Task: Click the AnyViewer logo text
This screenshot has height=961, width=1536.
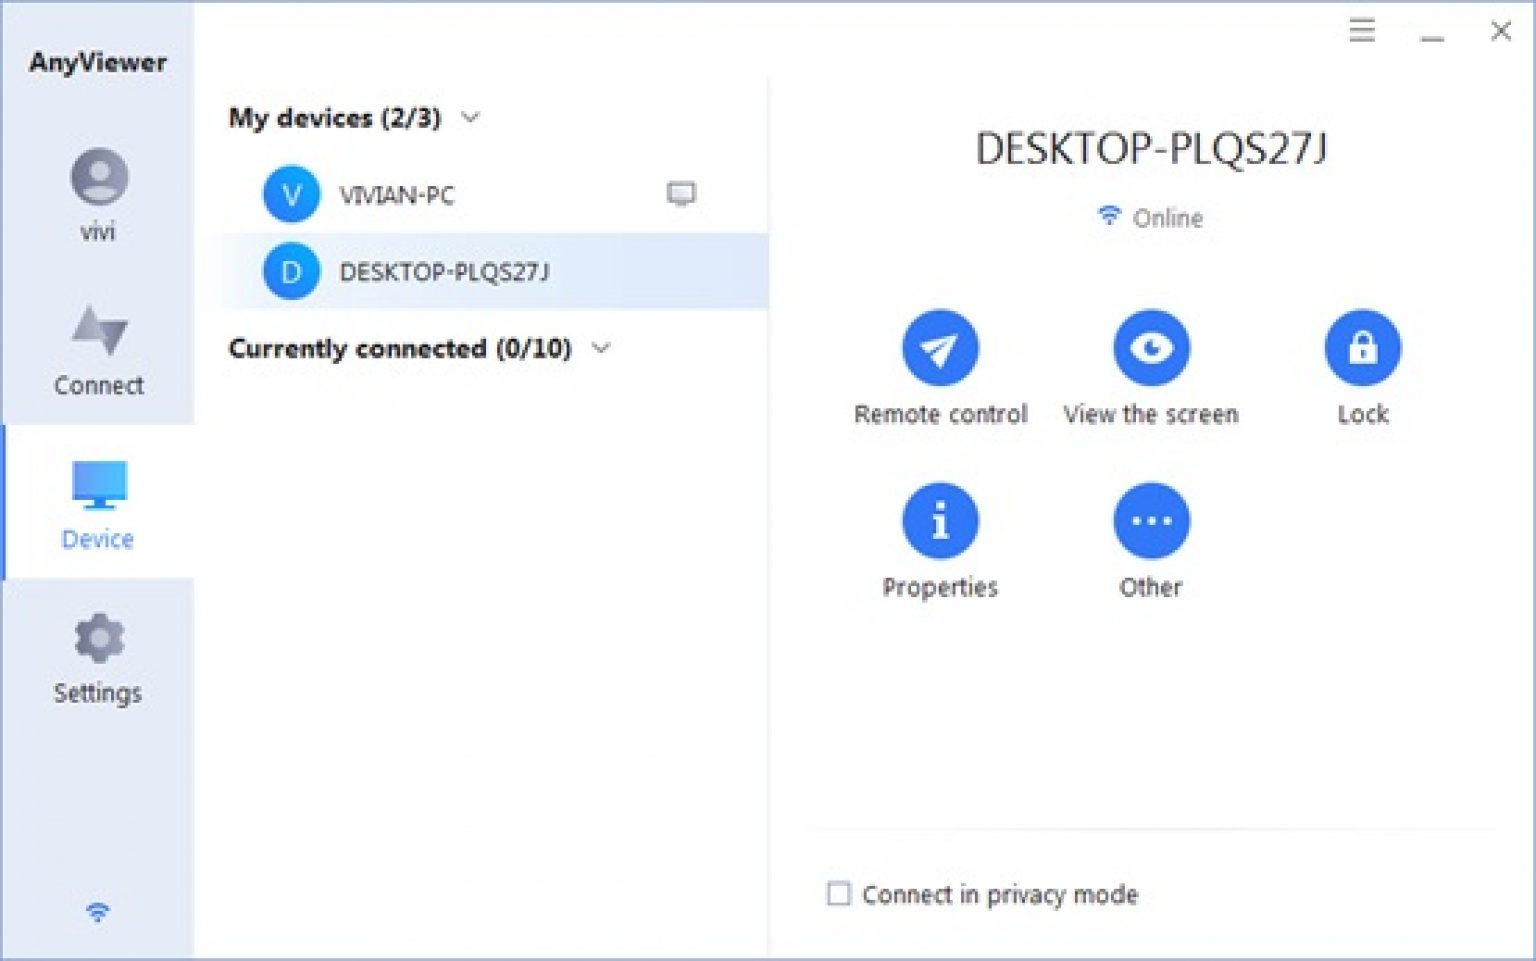Action: 96,62
